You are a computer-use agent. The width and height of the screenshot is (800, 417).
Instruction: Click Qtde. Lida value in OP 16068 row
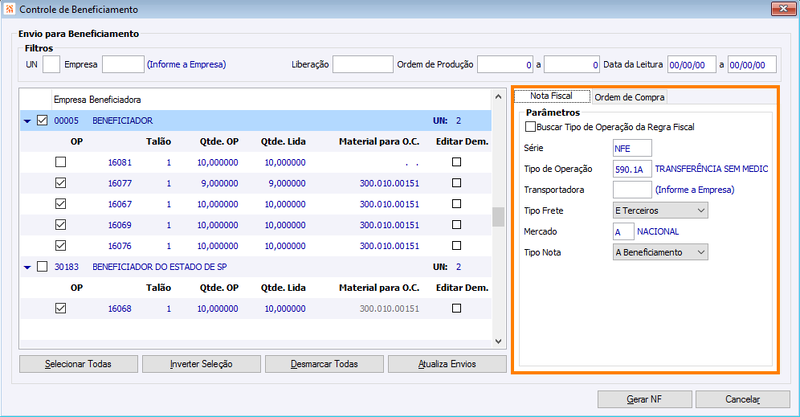pos(285,309)
